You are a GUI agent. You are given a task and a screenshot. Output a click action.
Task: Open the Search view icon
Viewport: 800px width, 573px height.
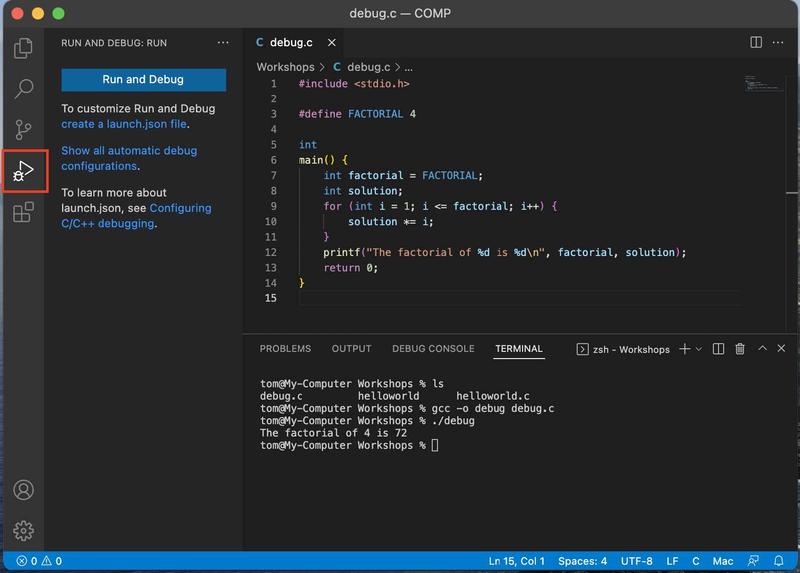23,89
